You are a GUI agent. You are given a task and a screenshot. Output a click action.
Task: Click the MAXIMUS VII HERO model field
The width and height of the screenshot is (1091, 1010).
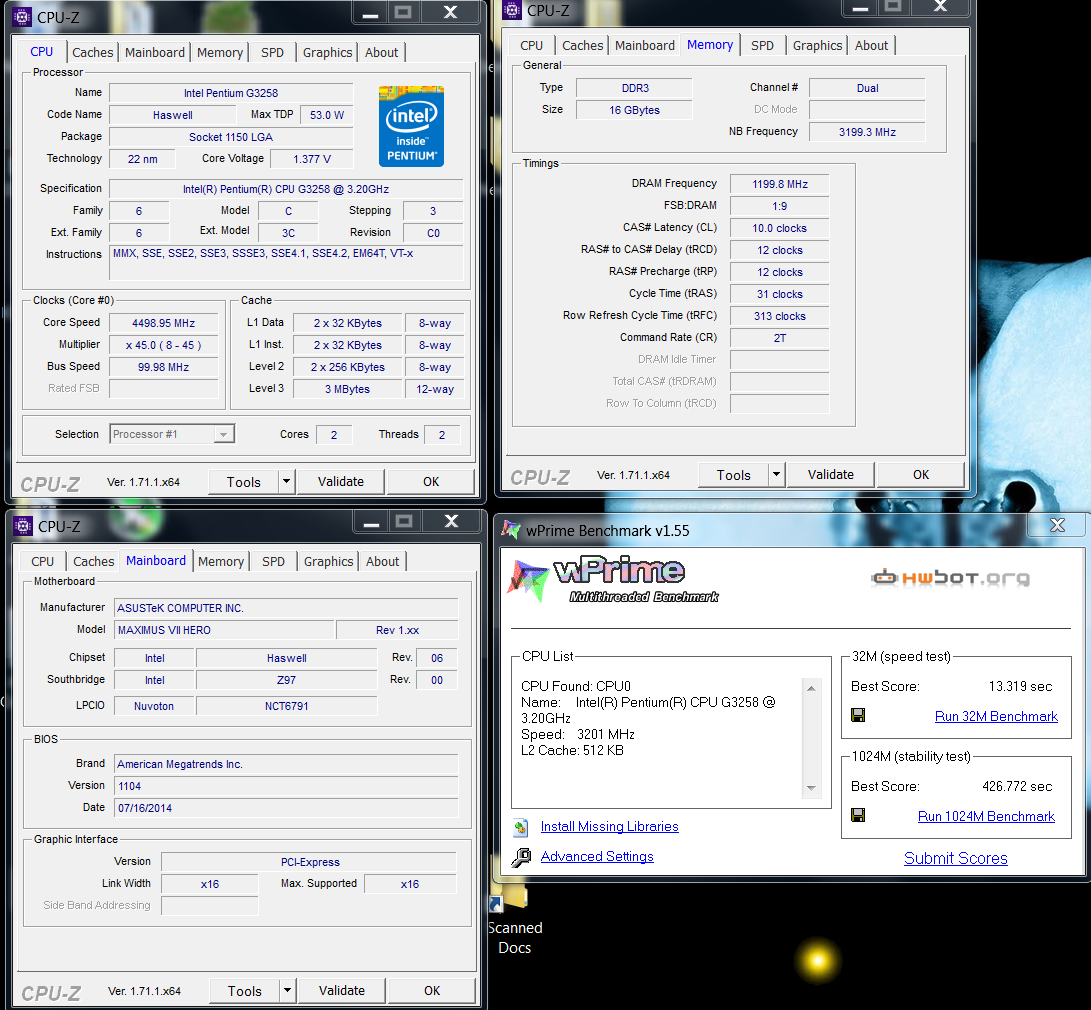pyautogui.click(x=224, y=630)
